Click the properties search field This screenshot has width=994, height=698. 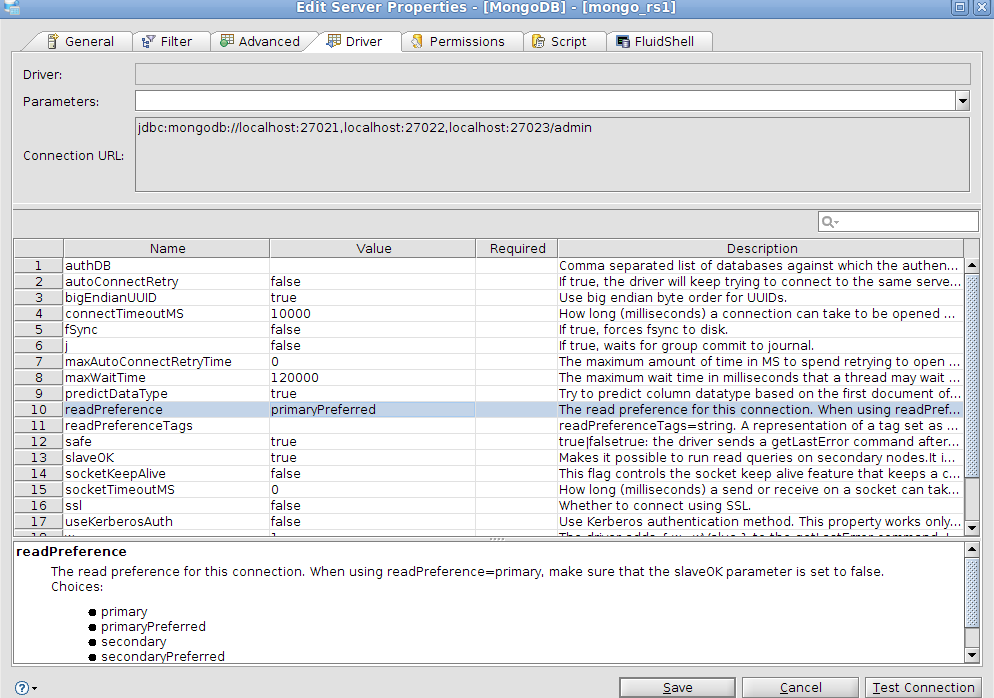coord(898,222)
